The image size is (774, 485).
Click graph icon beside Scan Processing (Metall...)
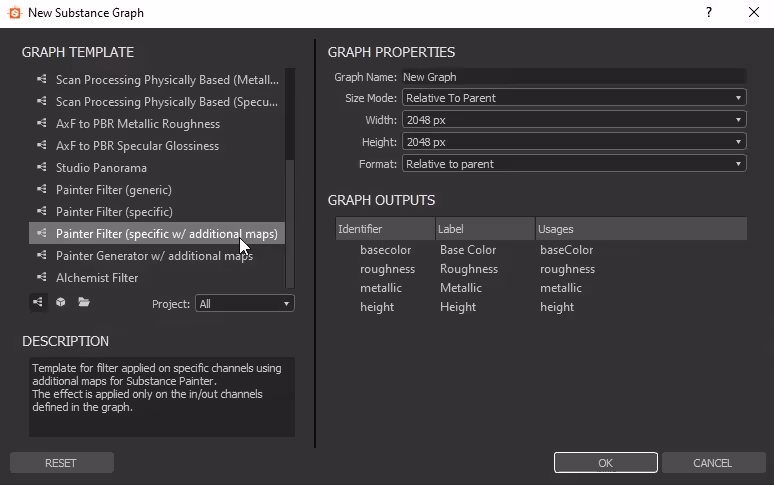point(41,79)
